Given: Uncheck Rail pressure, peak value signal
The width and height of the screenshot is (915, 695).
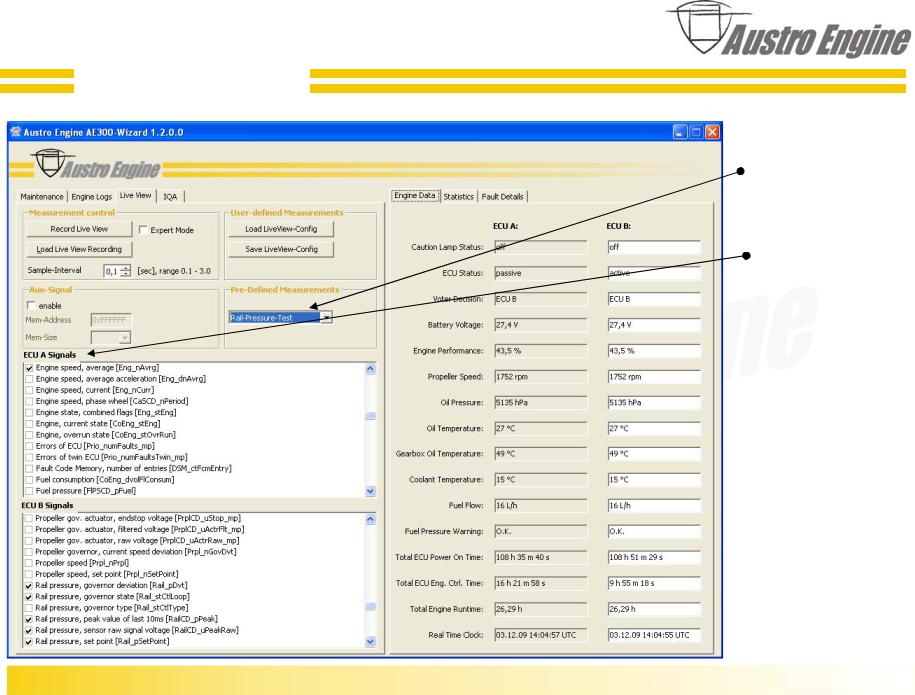Looking at the screenshot, I should (29, 619).
